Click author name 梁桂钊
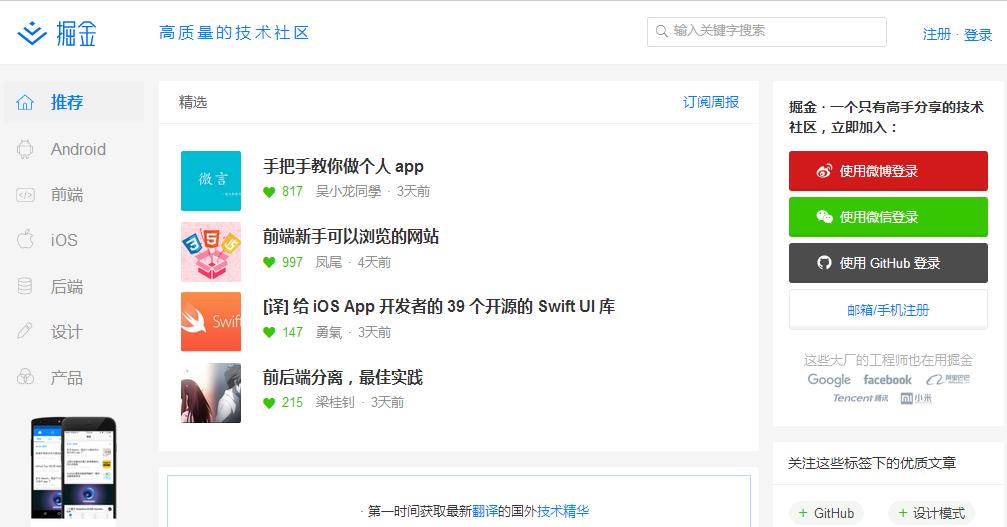 pyautogui.click(x=335, y=402)
